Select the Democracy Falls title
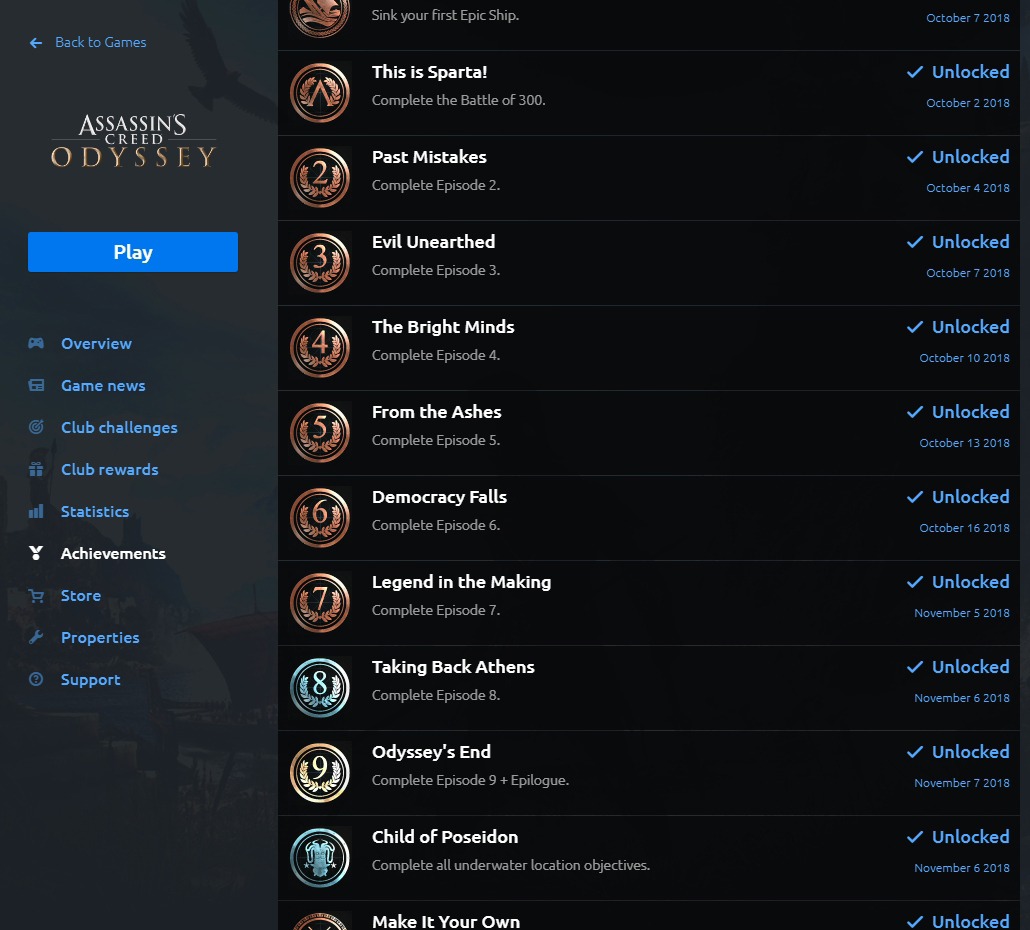 coord(439,497)
